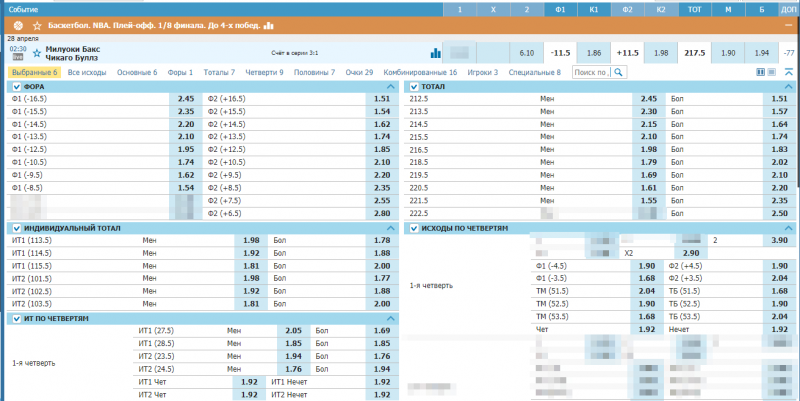
Task: Toggle the ИНДИВИДУАЛЬНЫЙ ТОТАЛ checkbox
Action: tap(17, 228)
